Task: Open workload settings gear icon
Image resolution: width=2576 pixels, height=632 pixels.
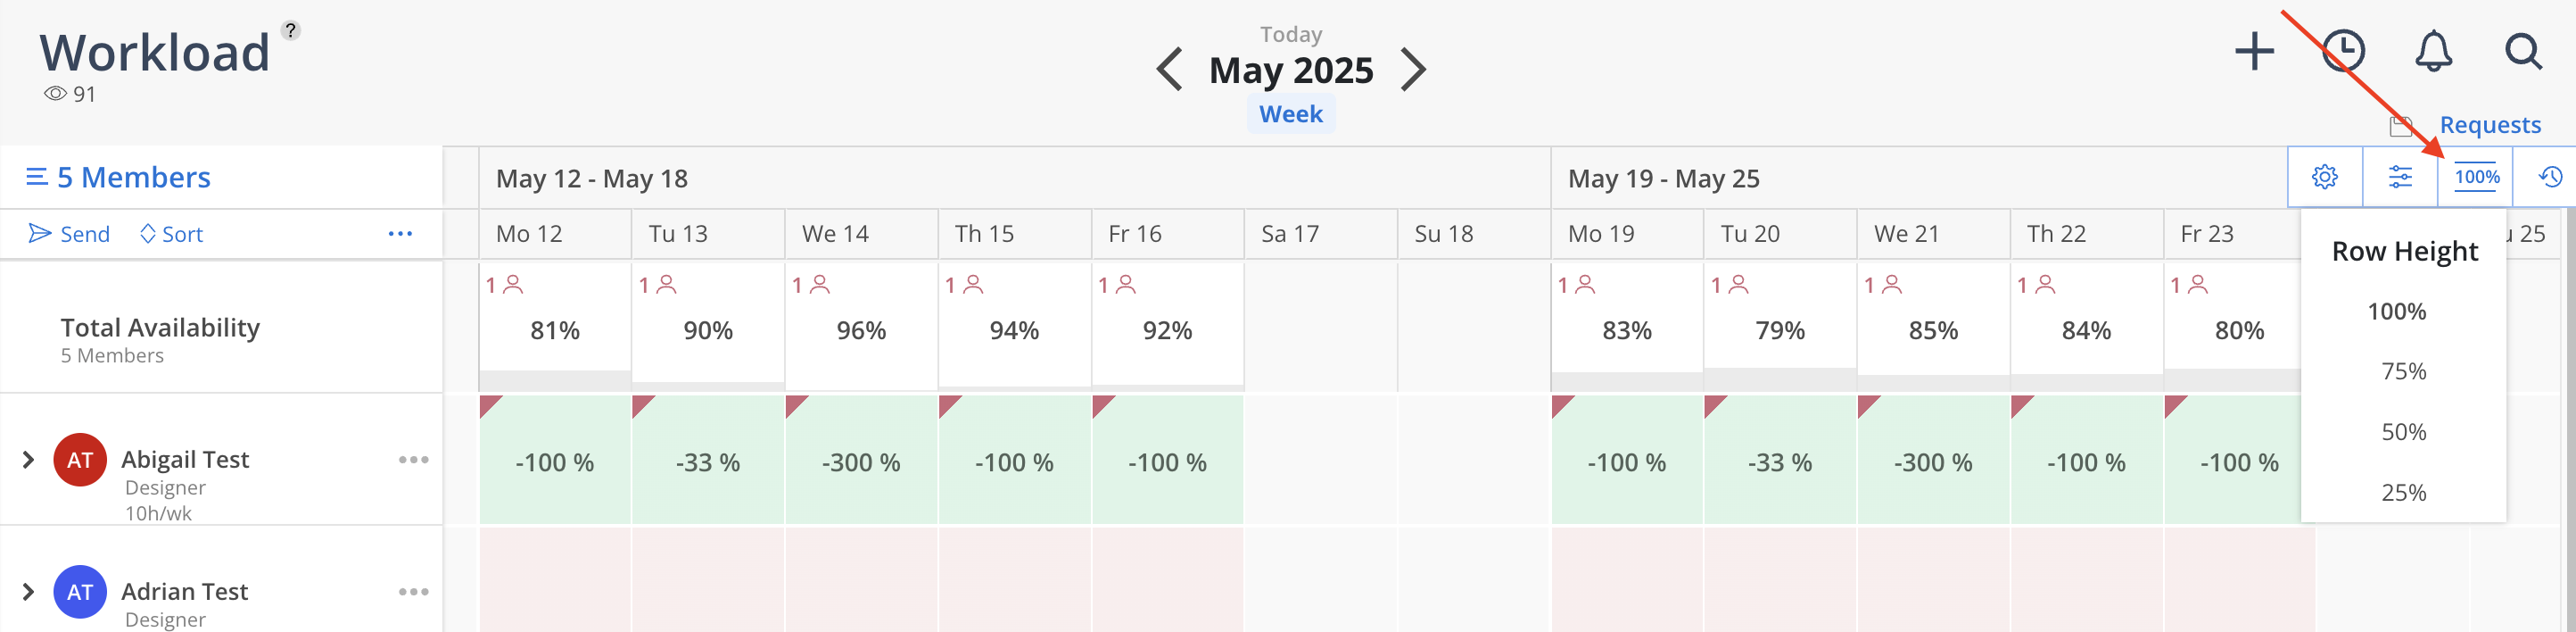Action: (2325, 177)
